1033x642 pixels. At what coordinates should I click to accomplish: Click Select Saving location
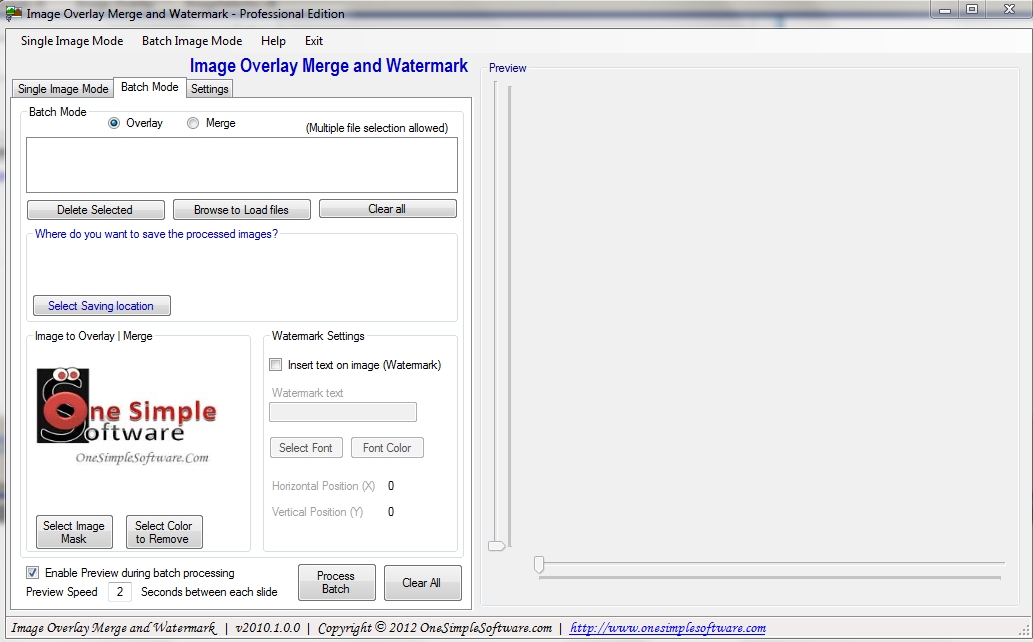coord(101,305)
